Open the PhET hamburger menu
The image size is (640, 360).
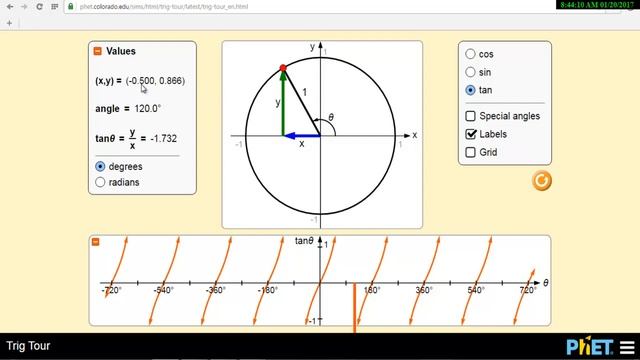627,347
